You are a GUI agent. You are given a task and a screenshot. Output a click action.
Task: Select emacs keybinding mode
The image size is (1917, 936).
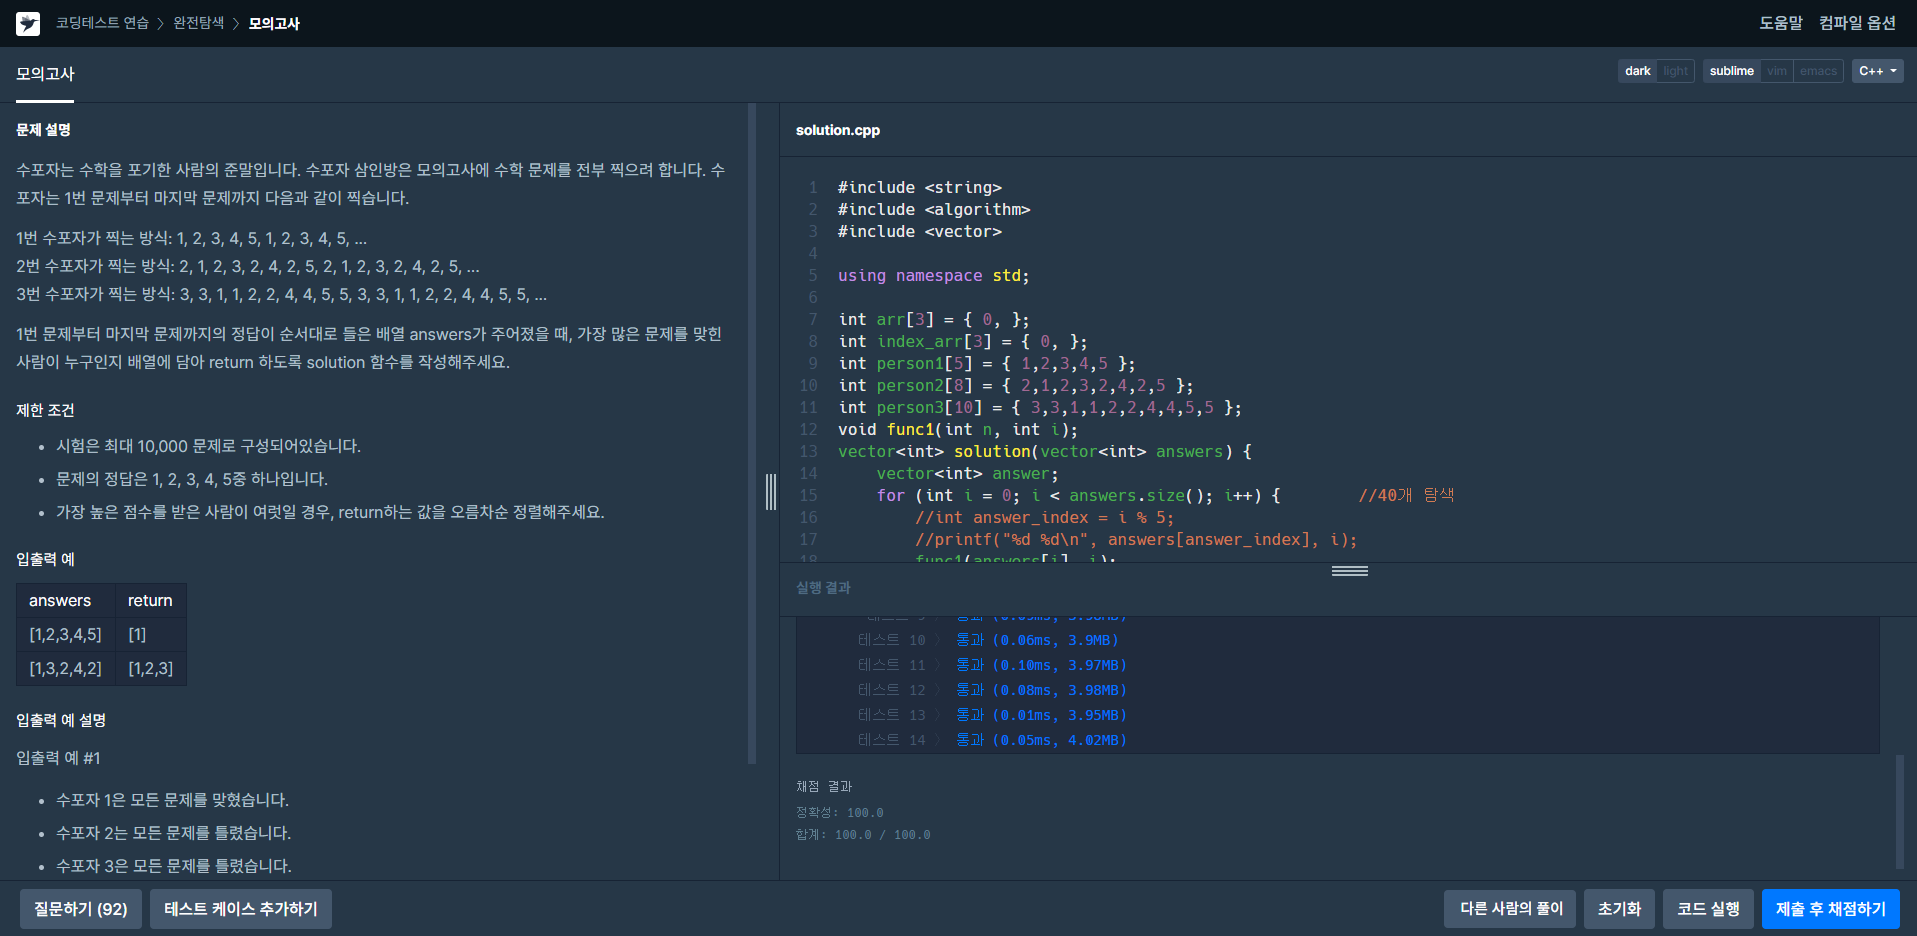tap(1818, 71)
